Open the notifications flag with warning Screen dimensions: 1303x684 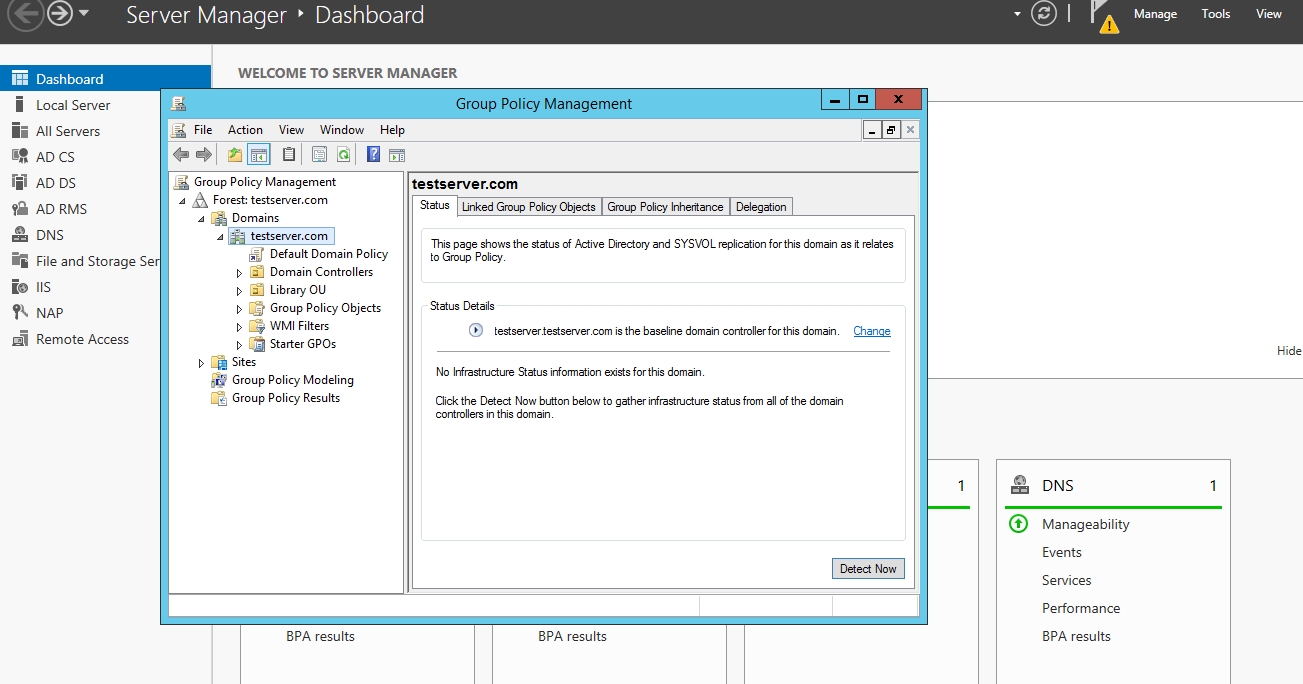pyautogui.click(x=1103, y=16)
